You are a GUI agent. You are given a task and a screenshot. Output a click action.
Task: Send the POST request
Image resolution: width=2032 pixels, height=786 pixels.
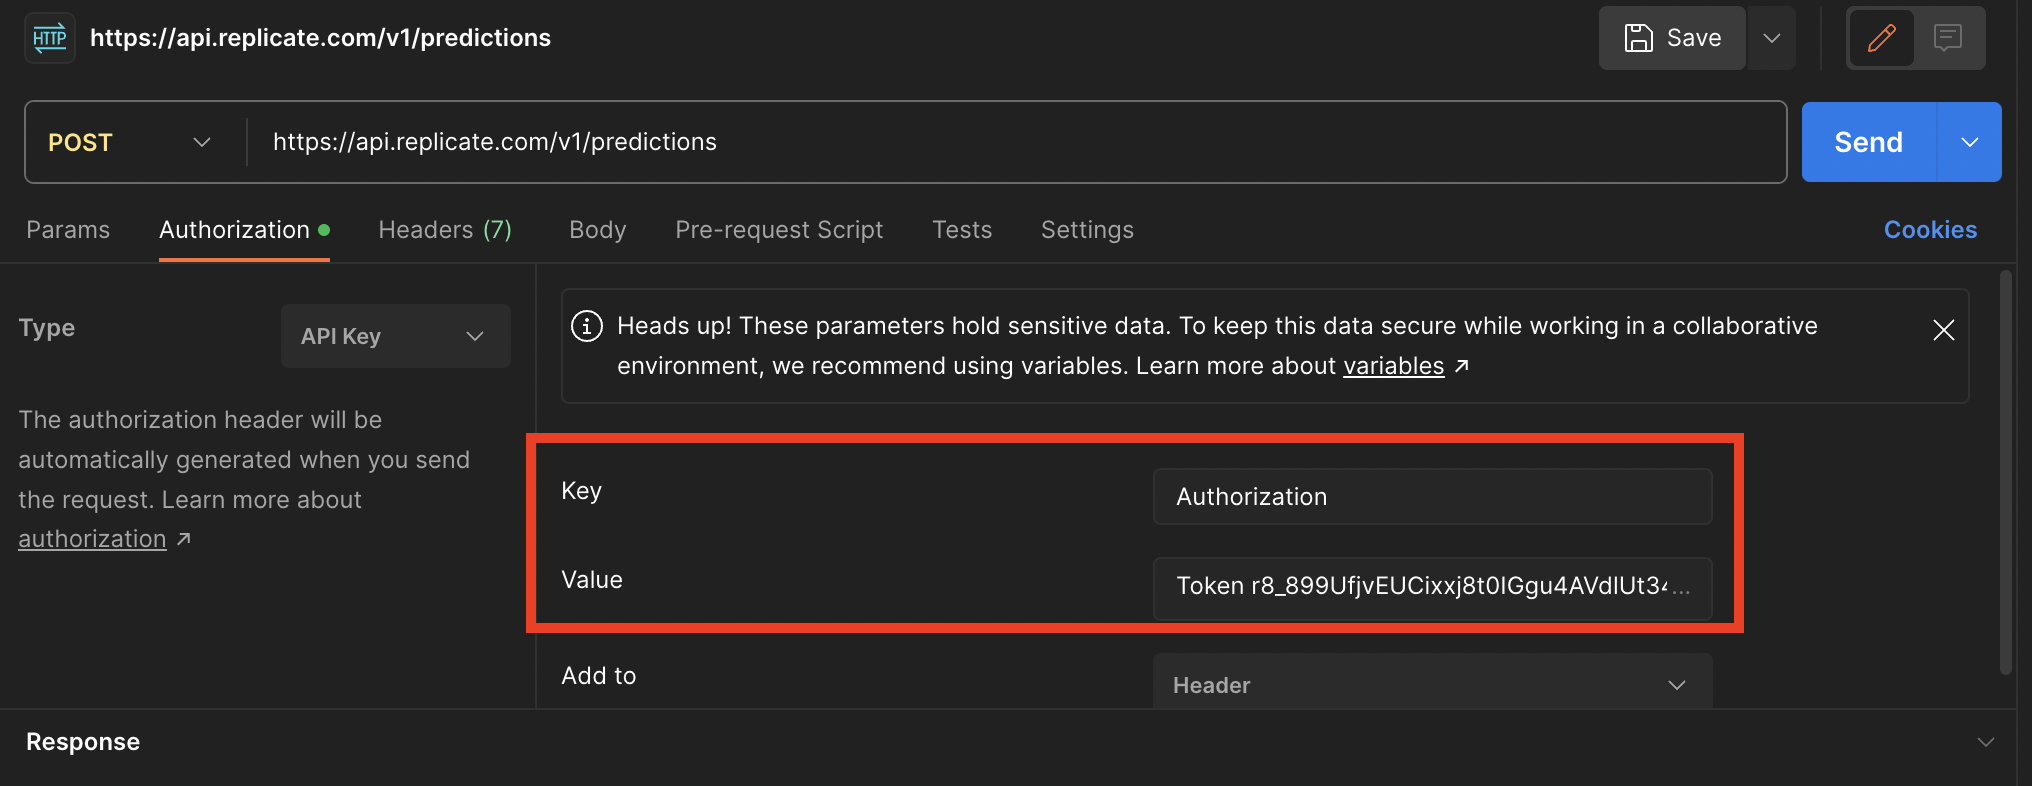point(1868,142)
